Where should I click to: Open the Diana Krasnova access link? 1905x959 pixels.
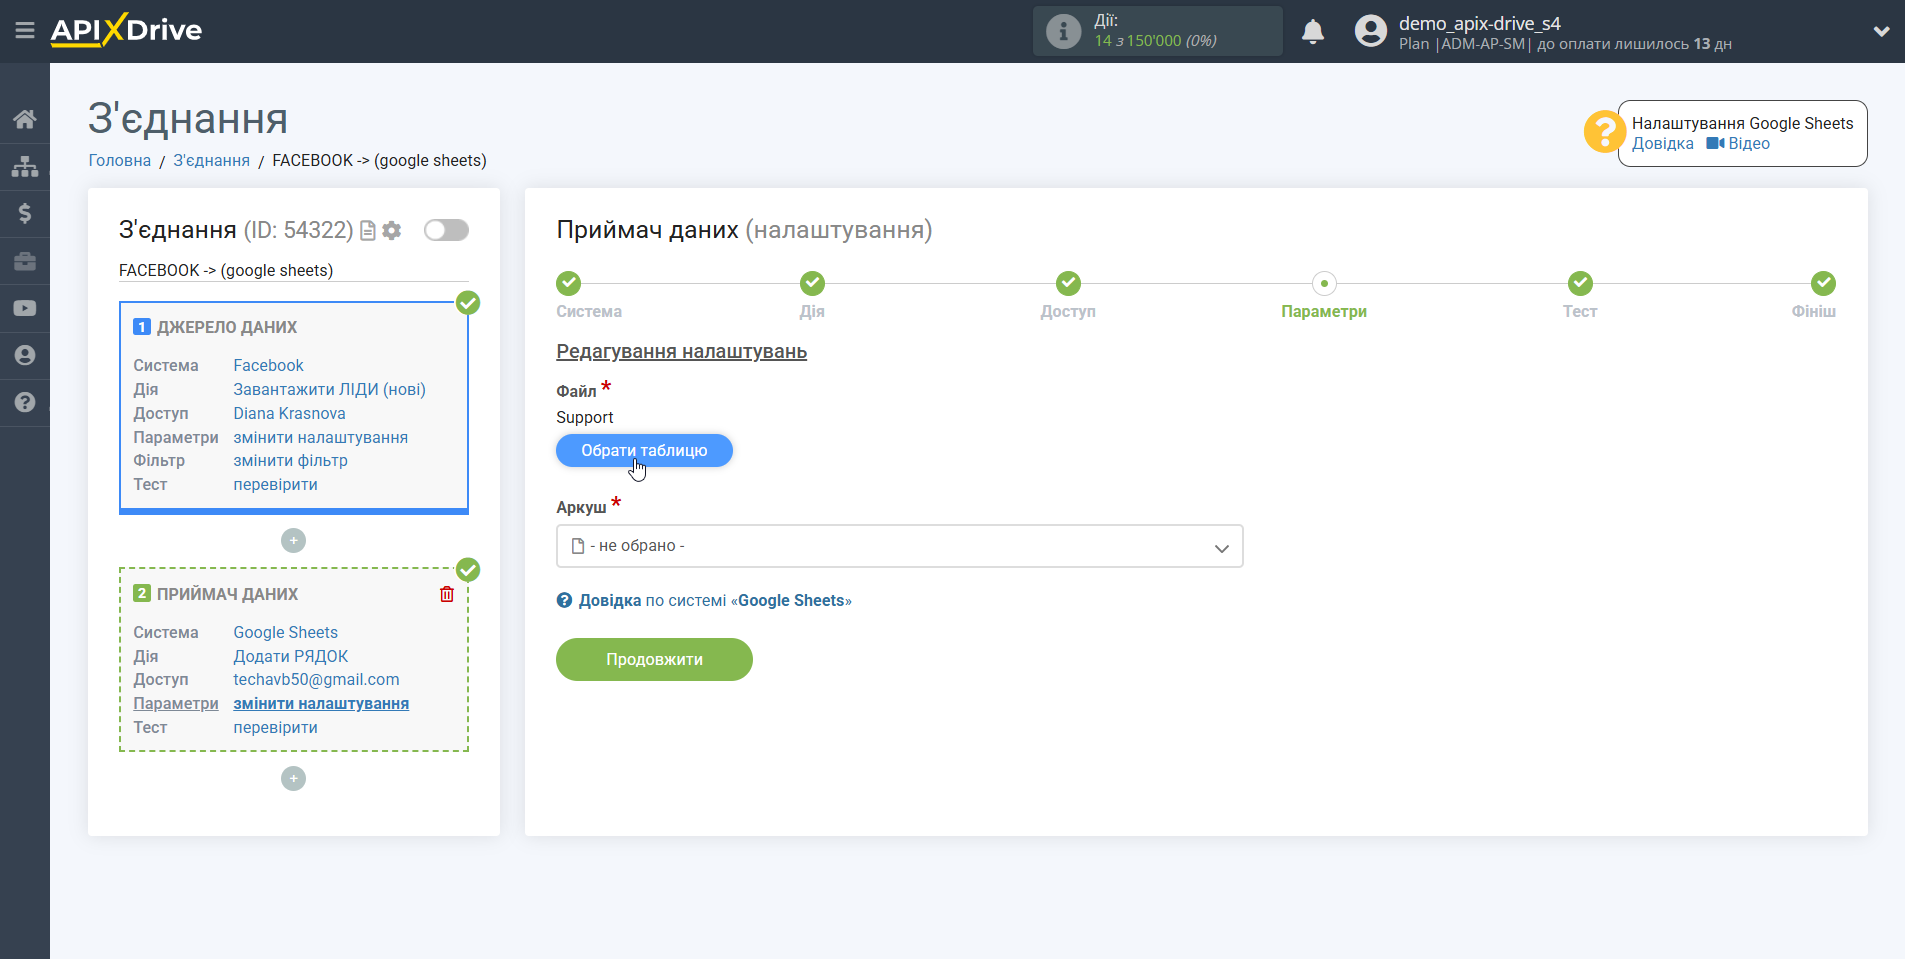click(x=289, y=414)
